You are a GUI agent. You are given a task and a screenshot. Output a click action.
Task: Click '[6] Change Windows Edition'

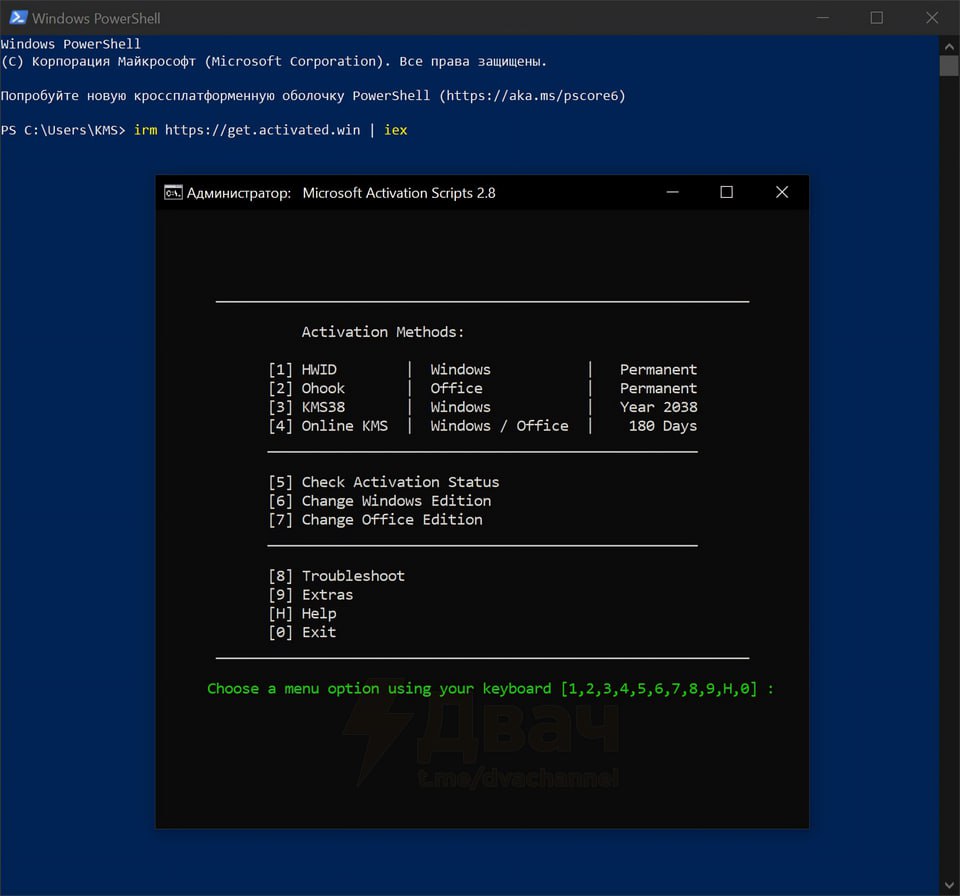click(380, 501)
